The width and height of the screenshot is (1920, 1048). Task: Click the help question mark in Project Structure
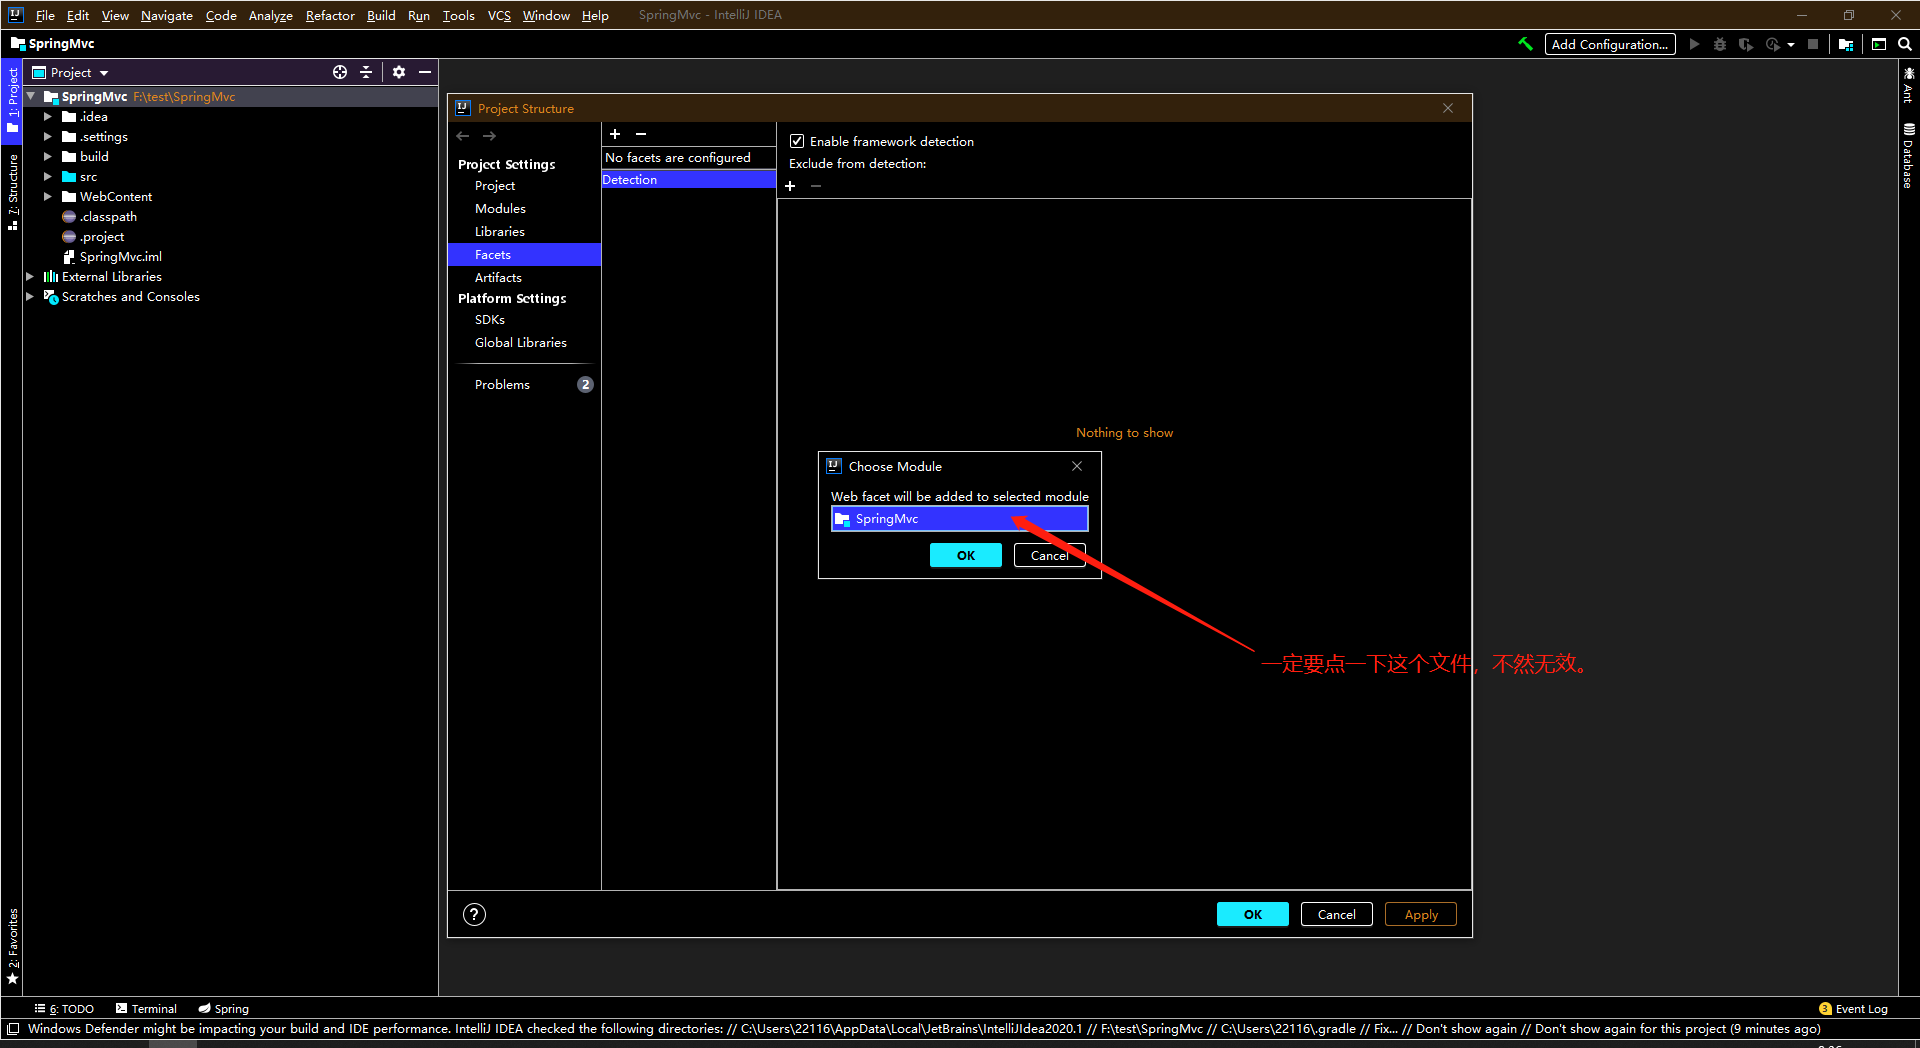pyautogui.click(x=474, y=914)
